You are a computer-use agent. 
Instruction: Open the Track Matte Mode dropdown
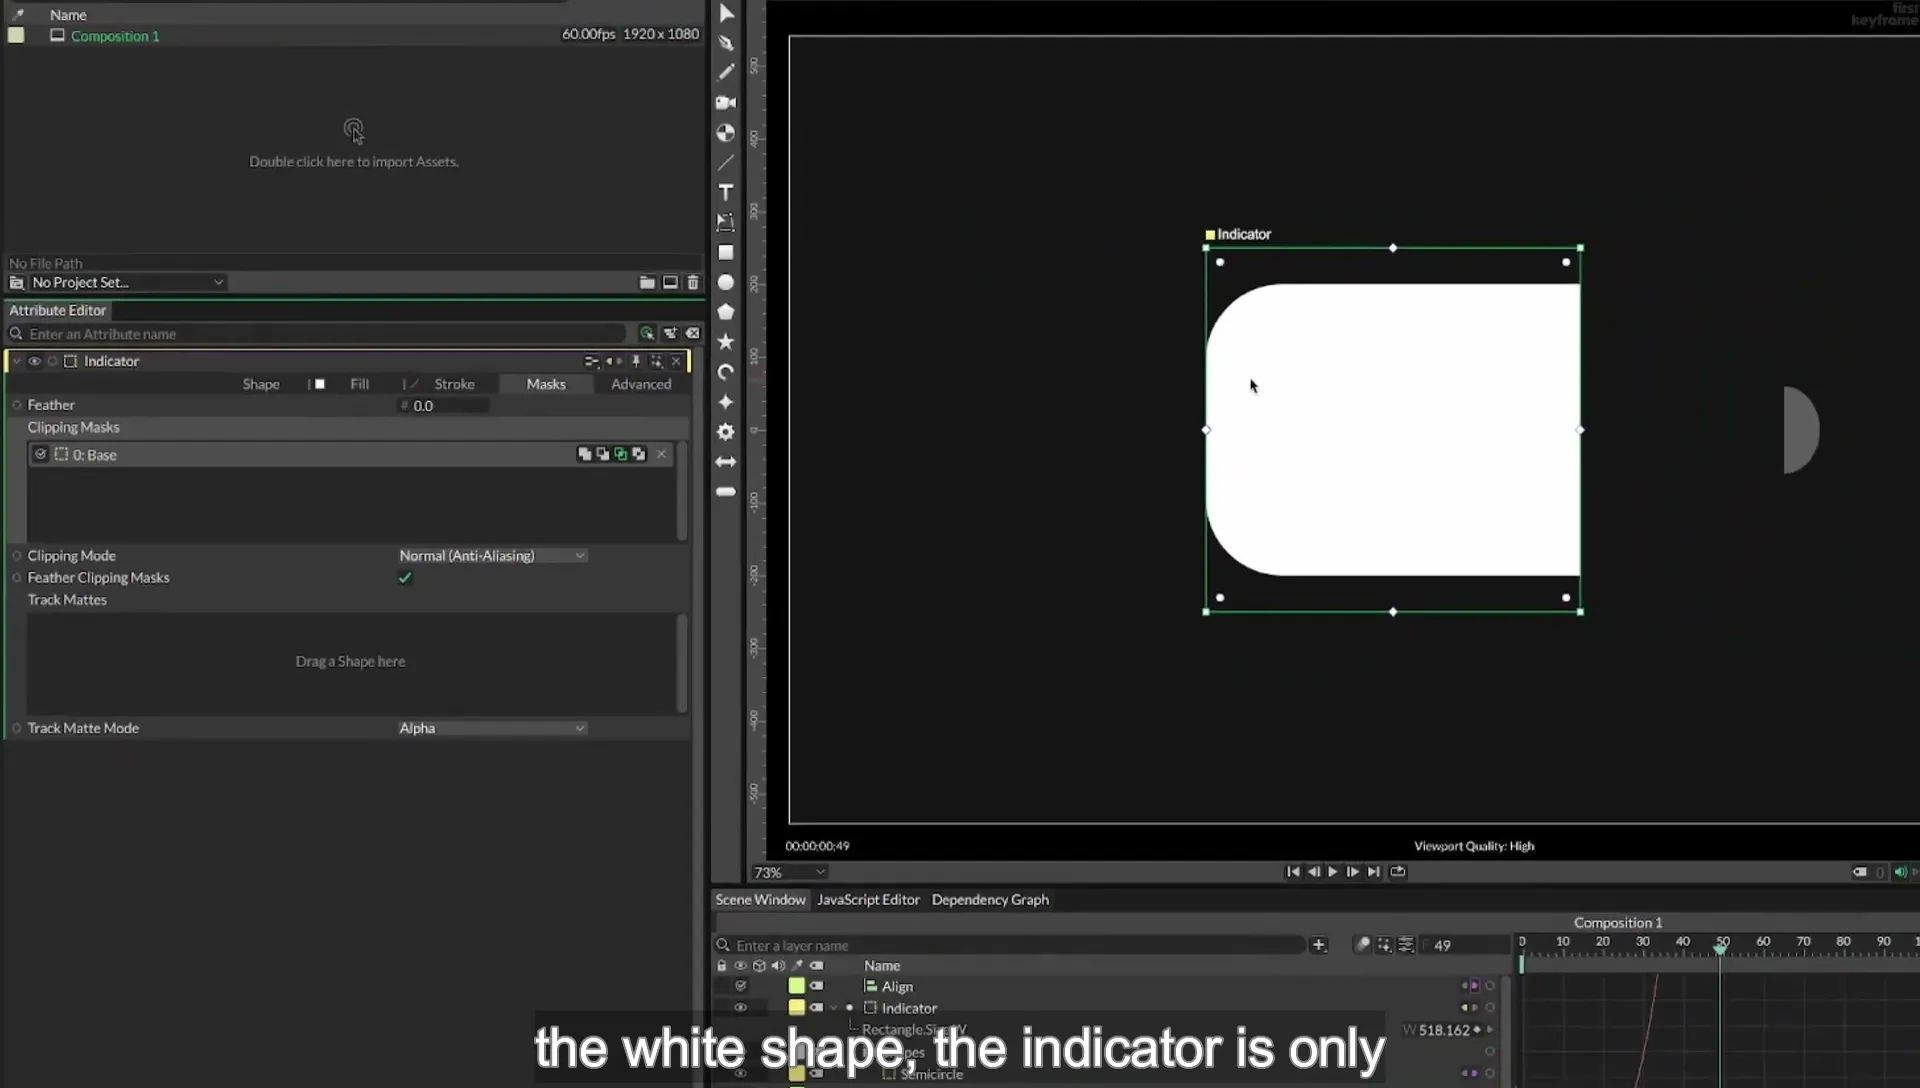pos(492,728)
